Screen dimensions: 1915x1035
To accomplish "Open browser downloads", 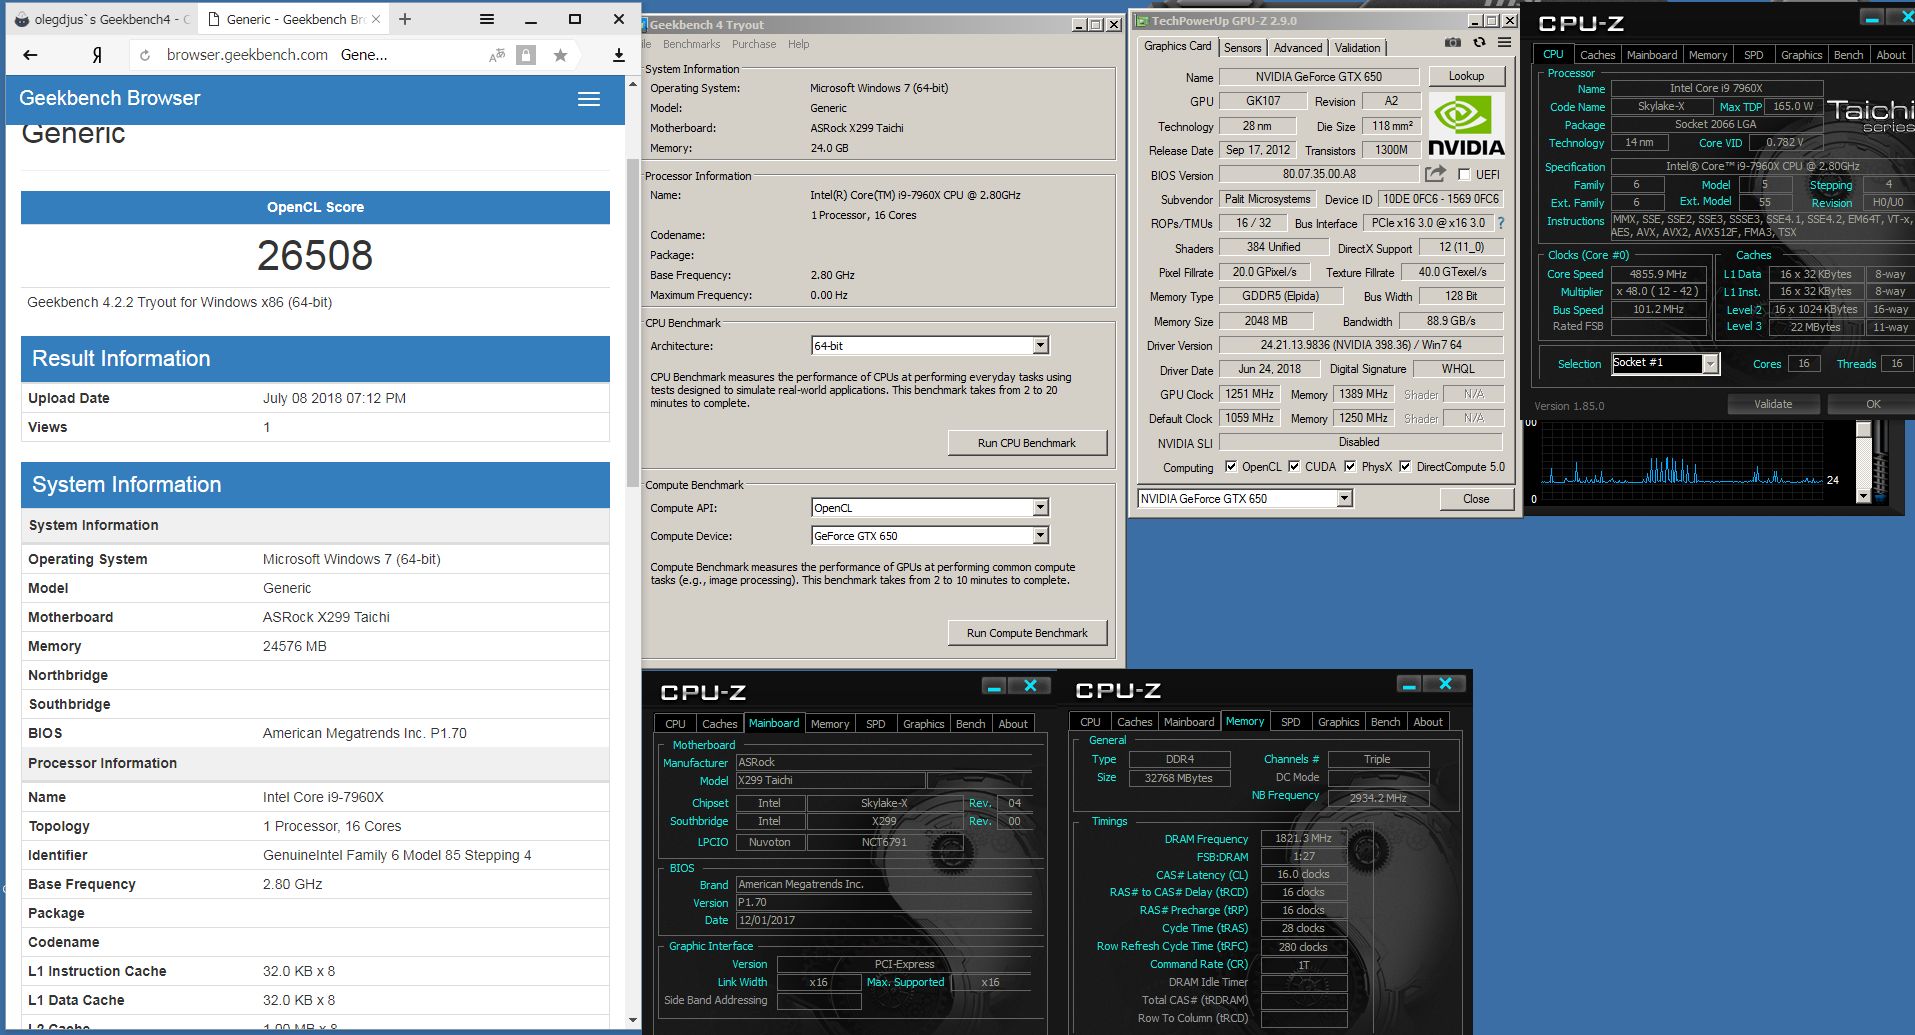I will (618, 55).
